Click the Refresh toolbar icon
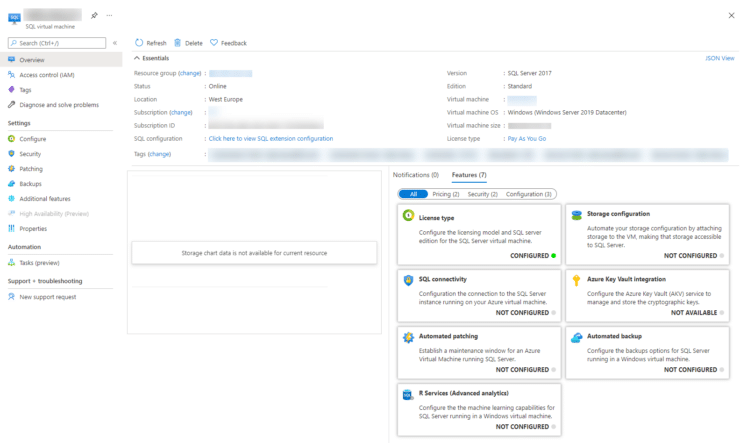This screenshot has height=443, width=740. [x=139, y=42]
